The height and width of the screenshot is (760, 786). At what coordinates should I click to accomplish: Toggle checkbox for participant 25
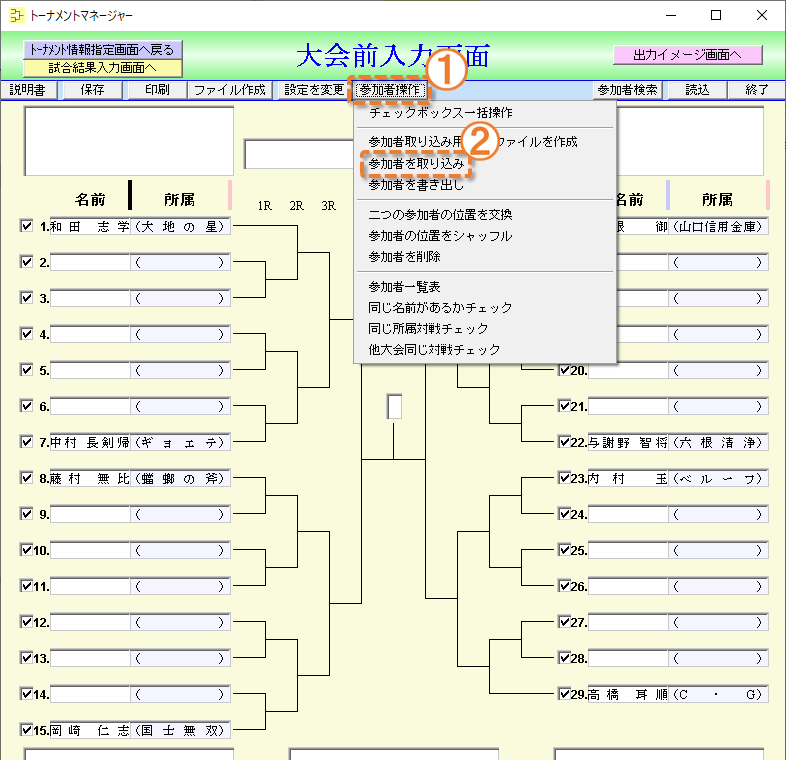click(x=564, y=549)
